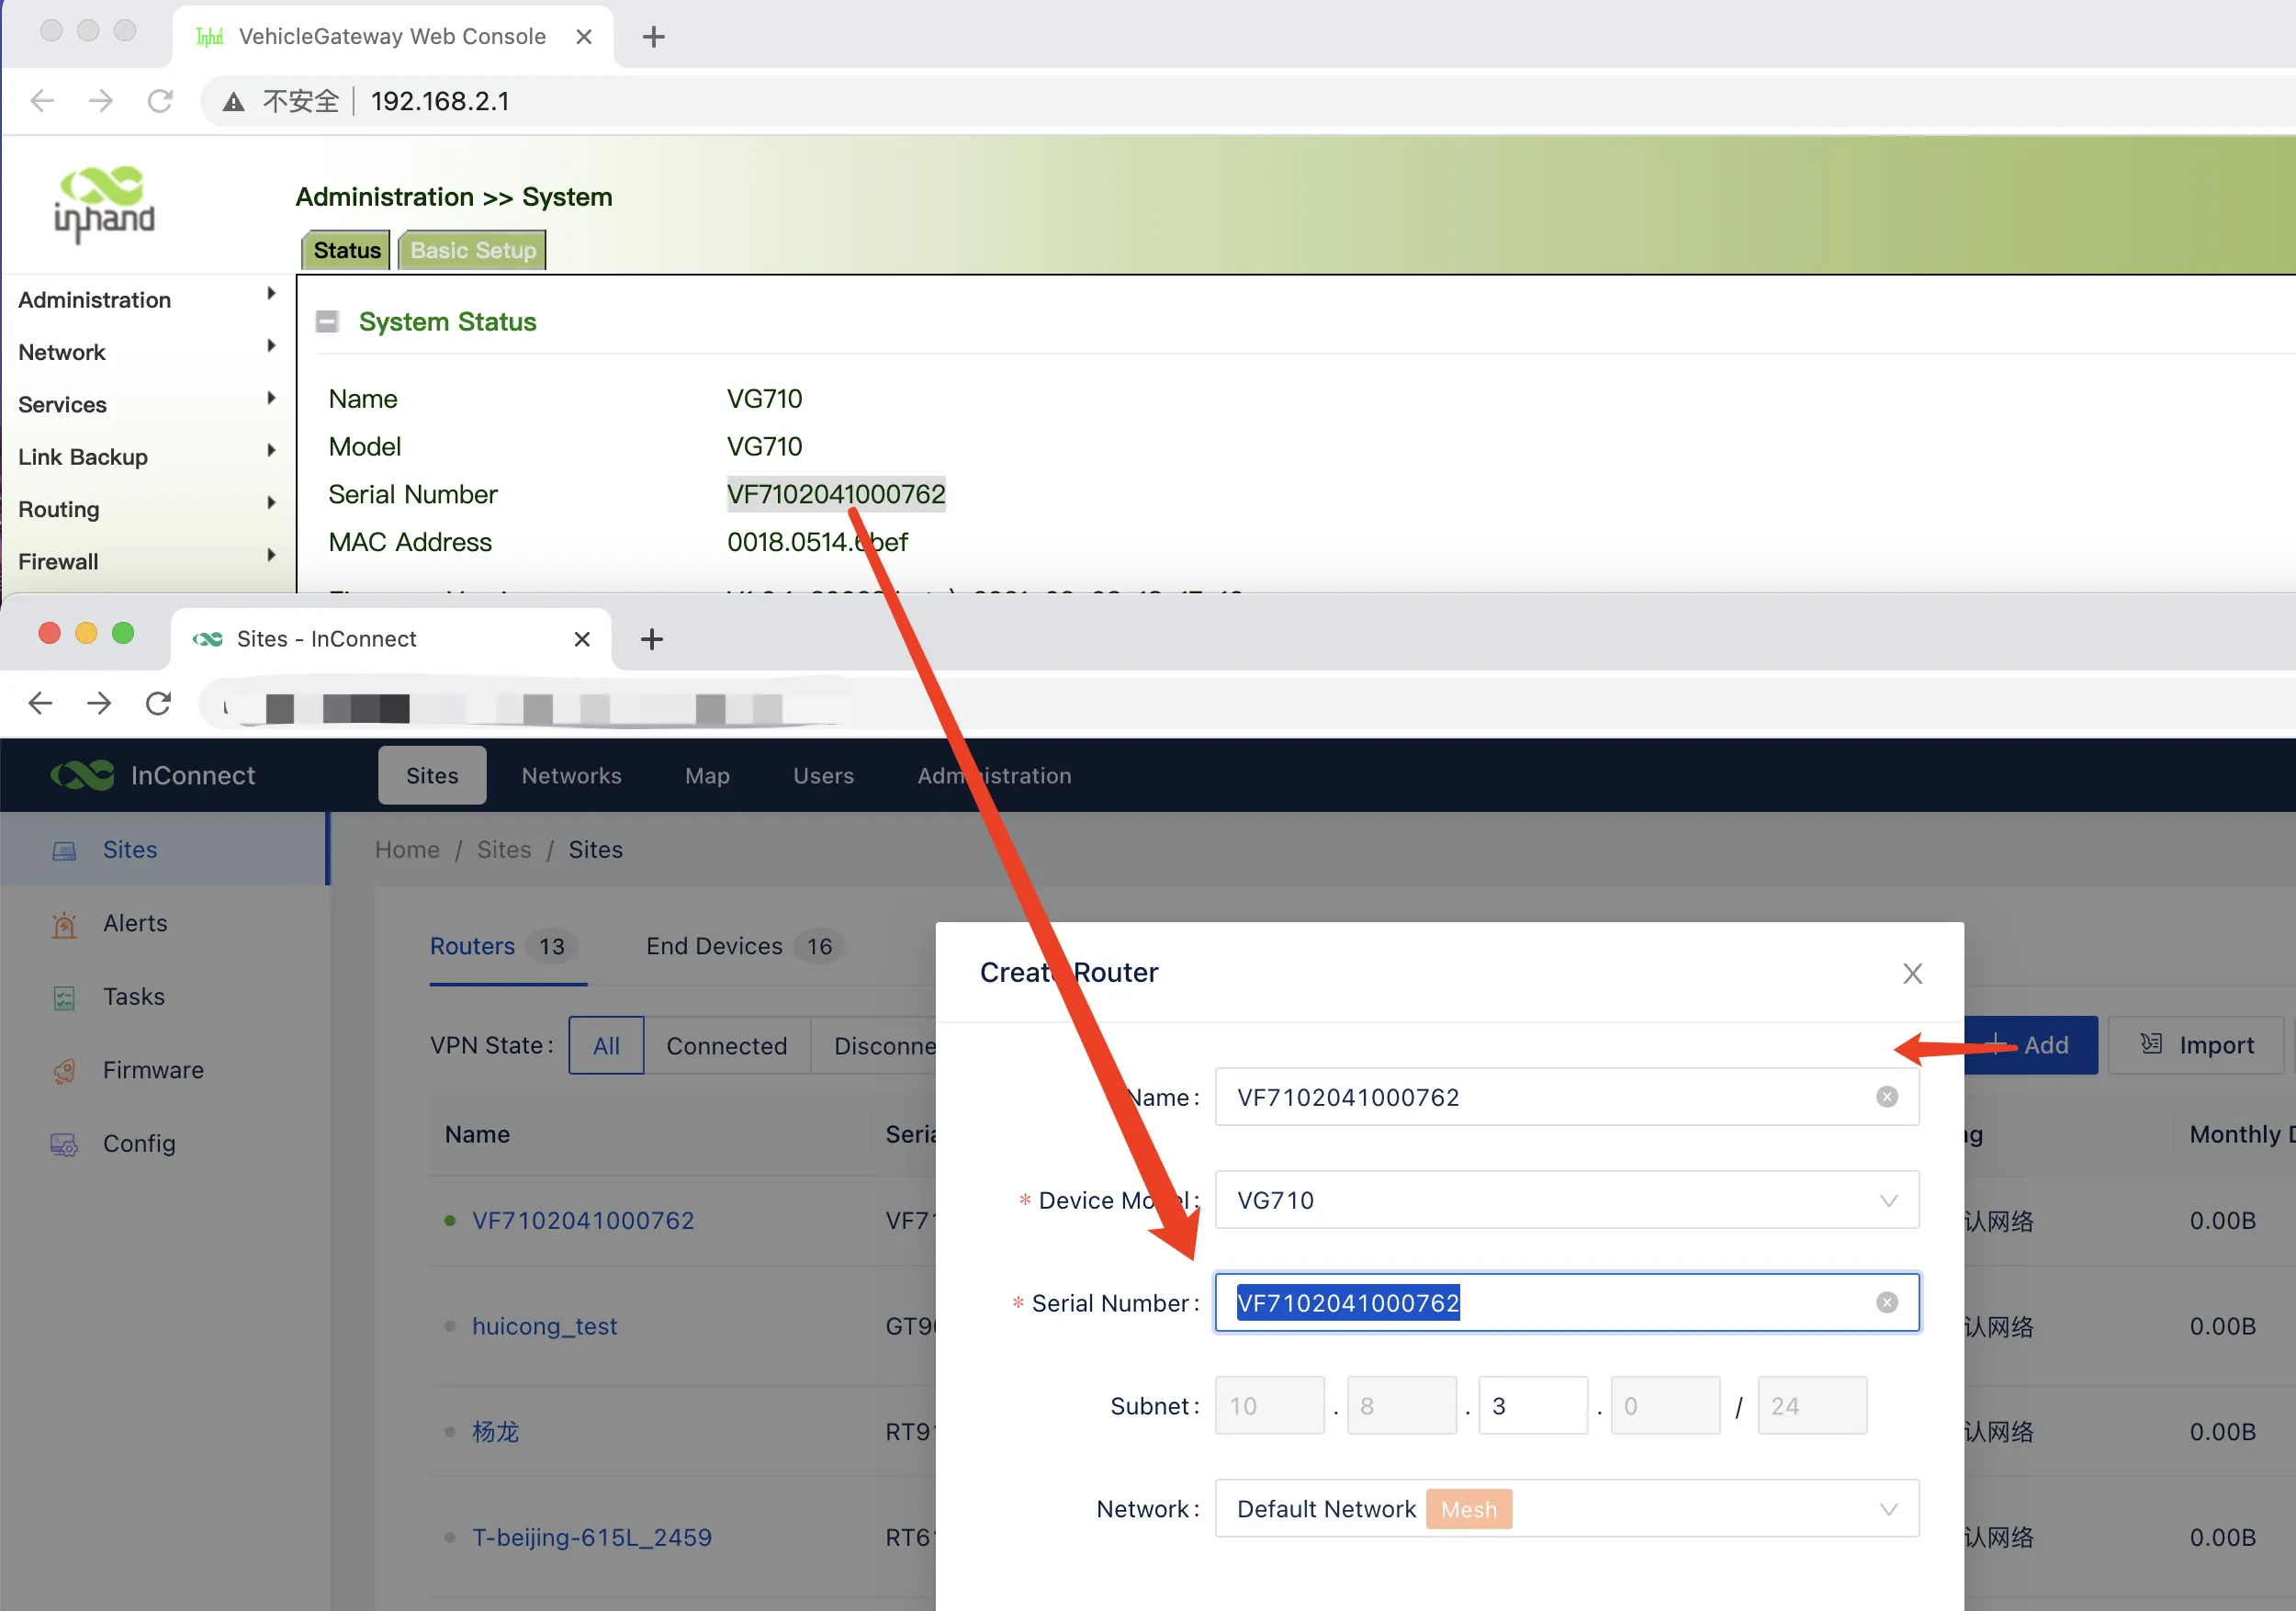2296x1611 pixels.
Task: Reload the InConnect Sites page
Action: tap(158, 703)
